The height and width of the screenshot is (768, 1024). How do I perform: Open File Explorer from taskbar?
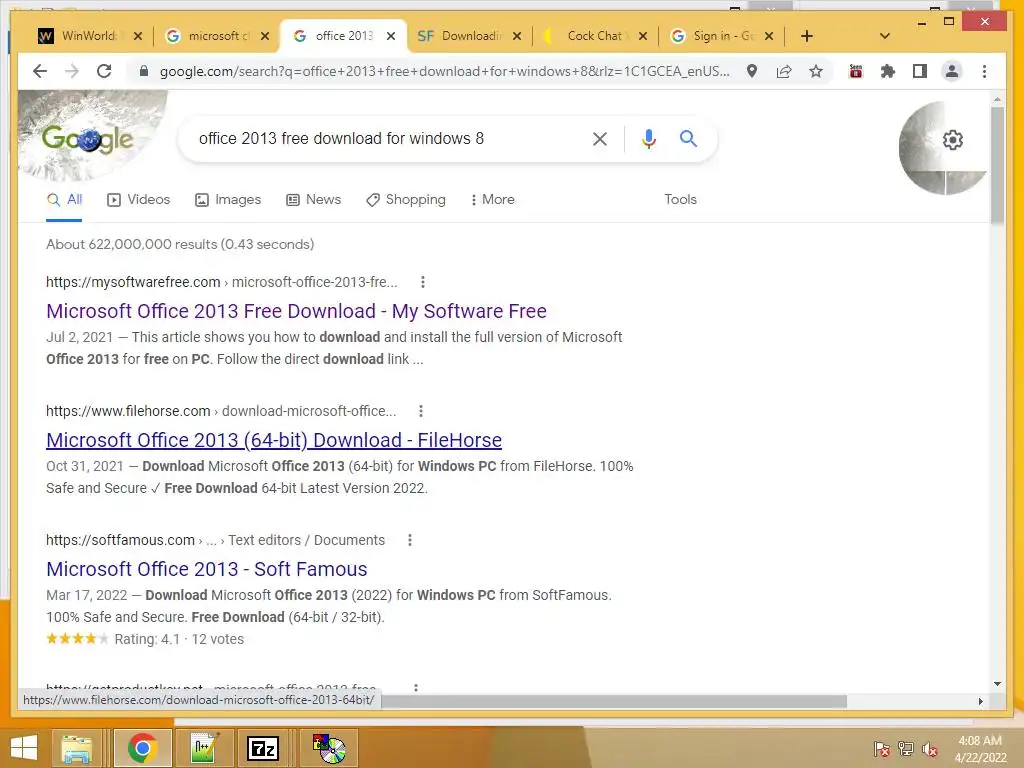(76, 748)
